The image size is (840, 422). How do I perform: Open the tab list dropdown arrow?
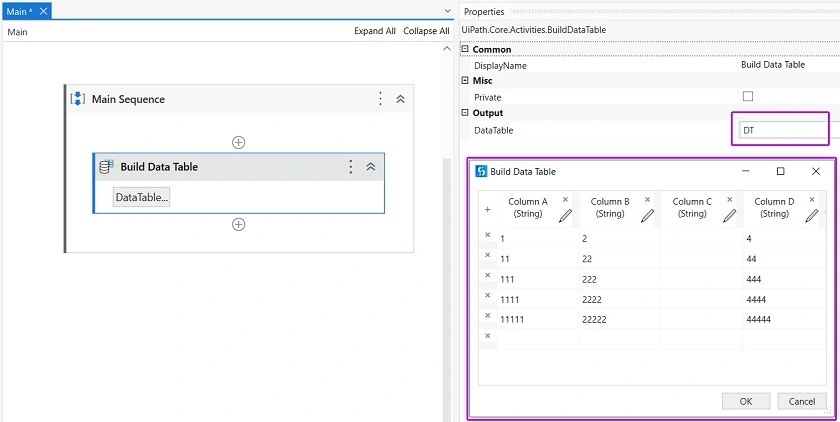tap(448, 11)
